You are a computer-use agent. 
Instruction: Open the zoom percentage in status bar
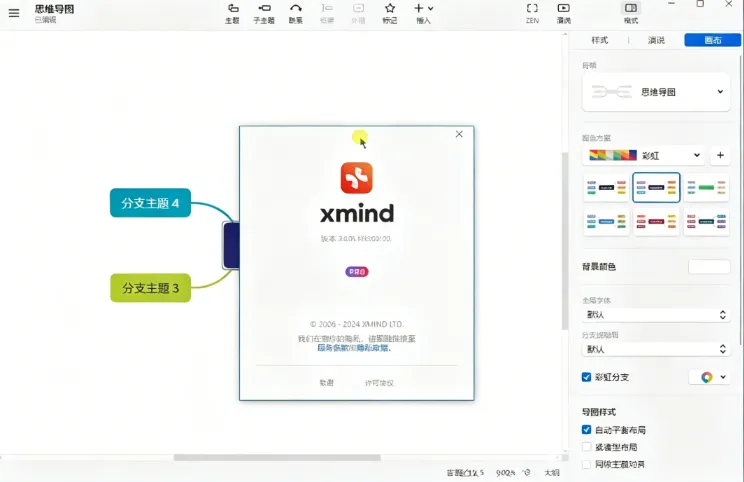[506, 473]
